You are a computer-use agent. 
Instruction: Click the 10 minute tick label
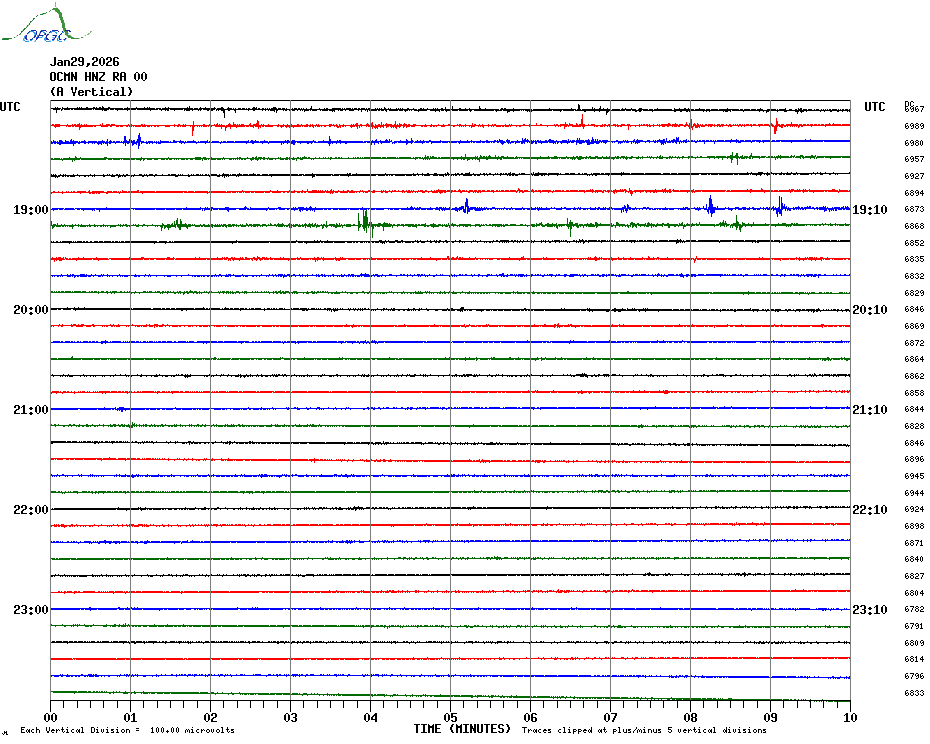849,717
